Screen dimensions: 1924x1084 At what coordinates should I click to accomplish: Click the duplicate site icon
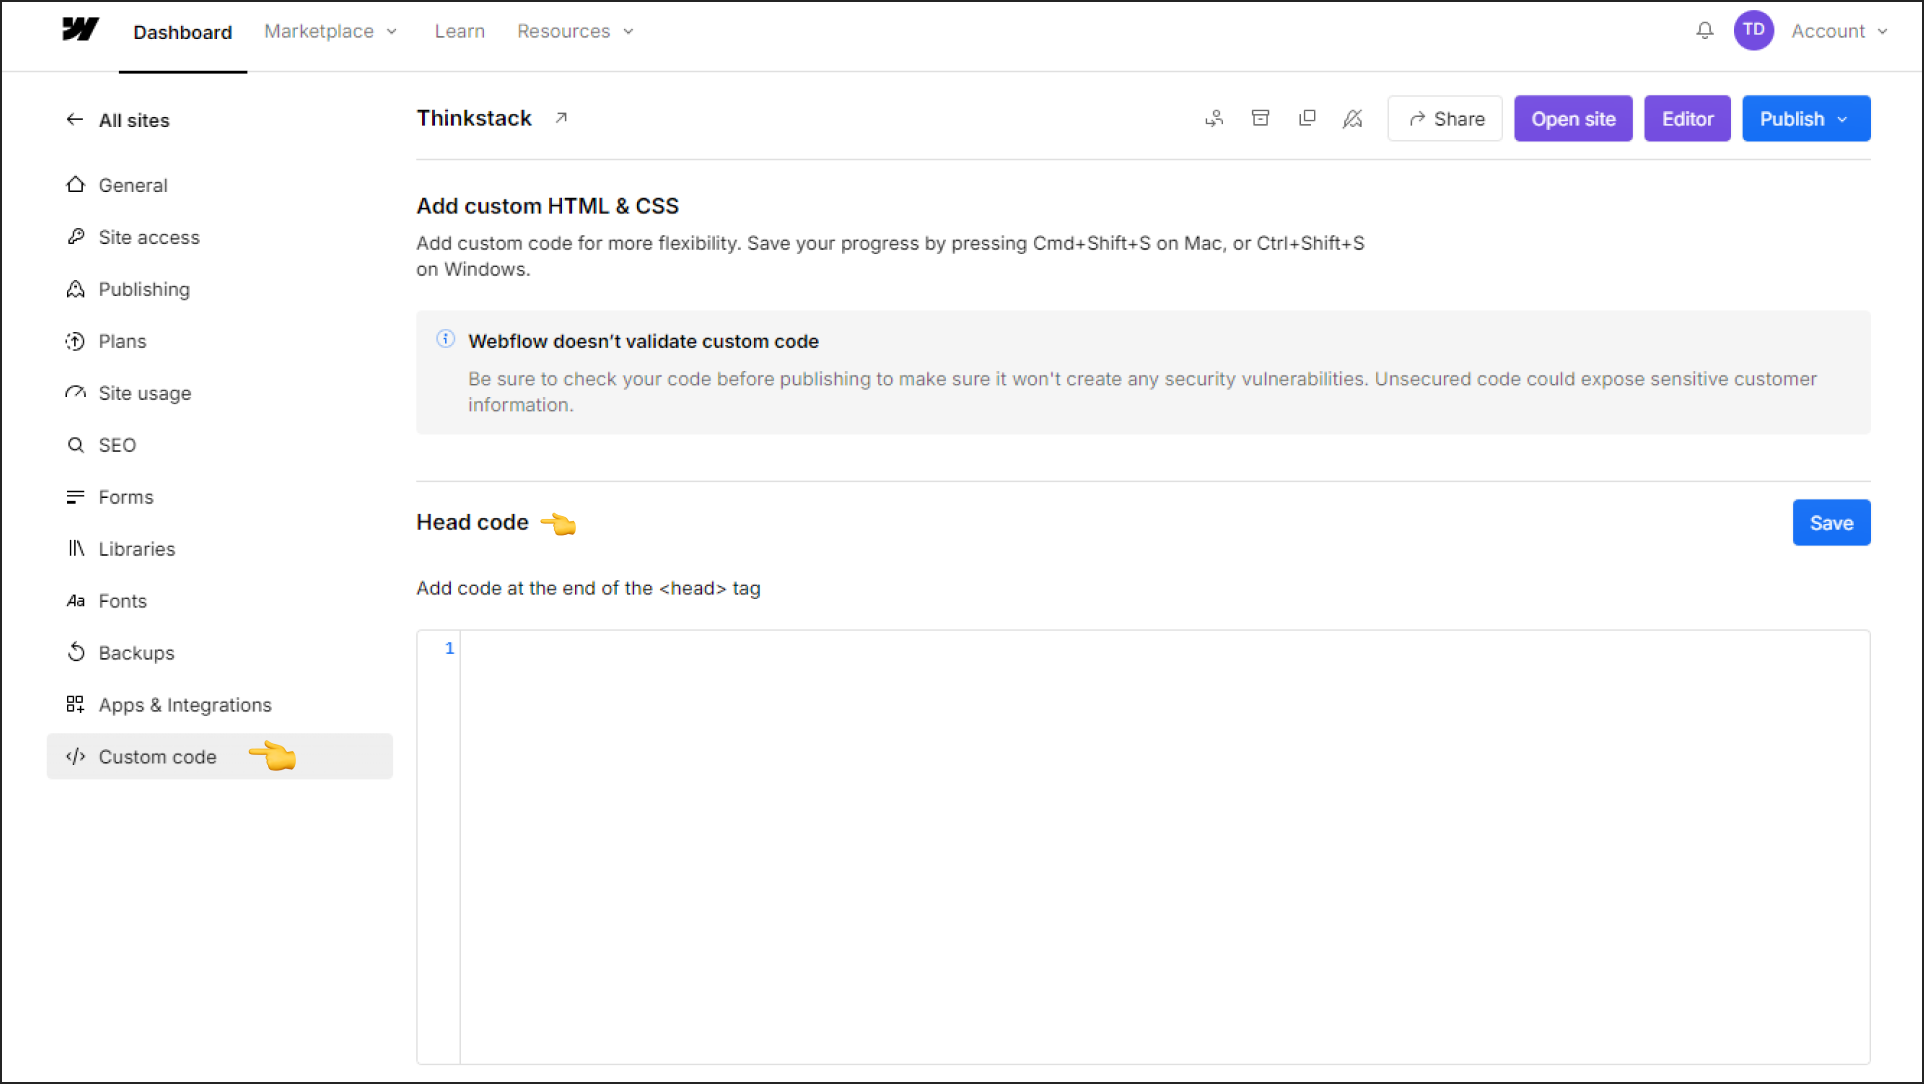coord(1306,119)
